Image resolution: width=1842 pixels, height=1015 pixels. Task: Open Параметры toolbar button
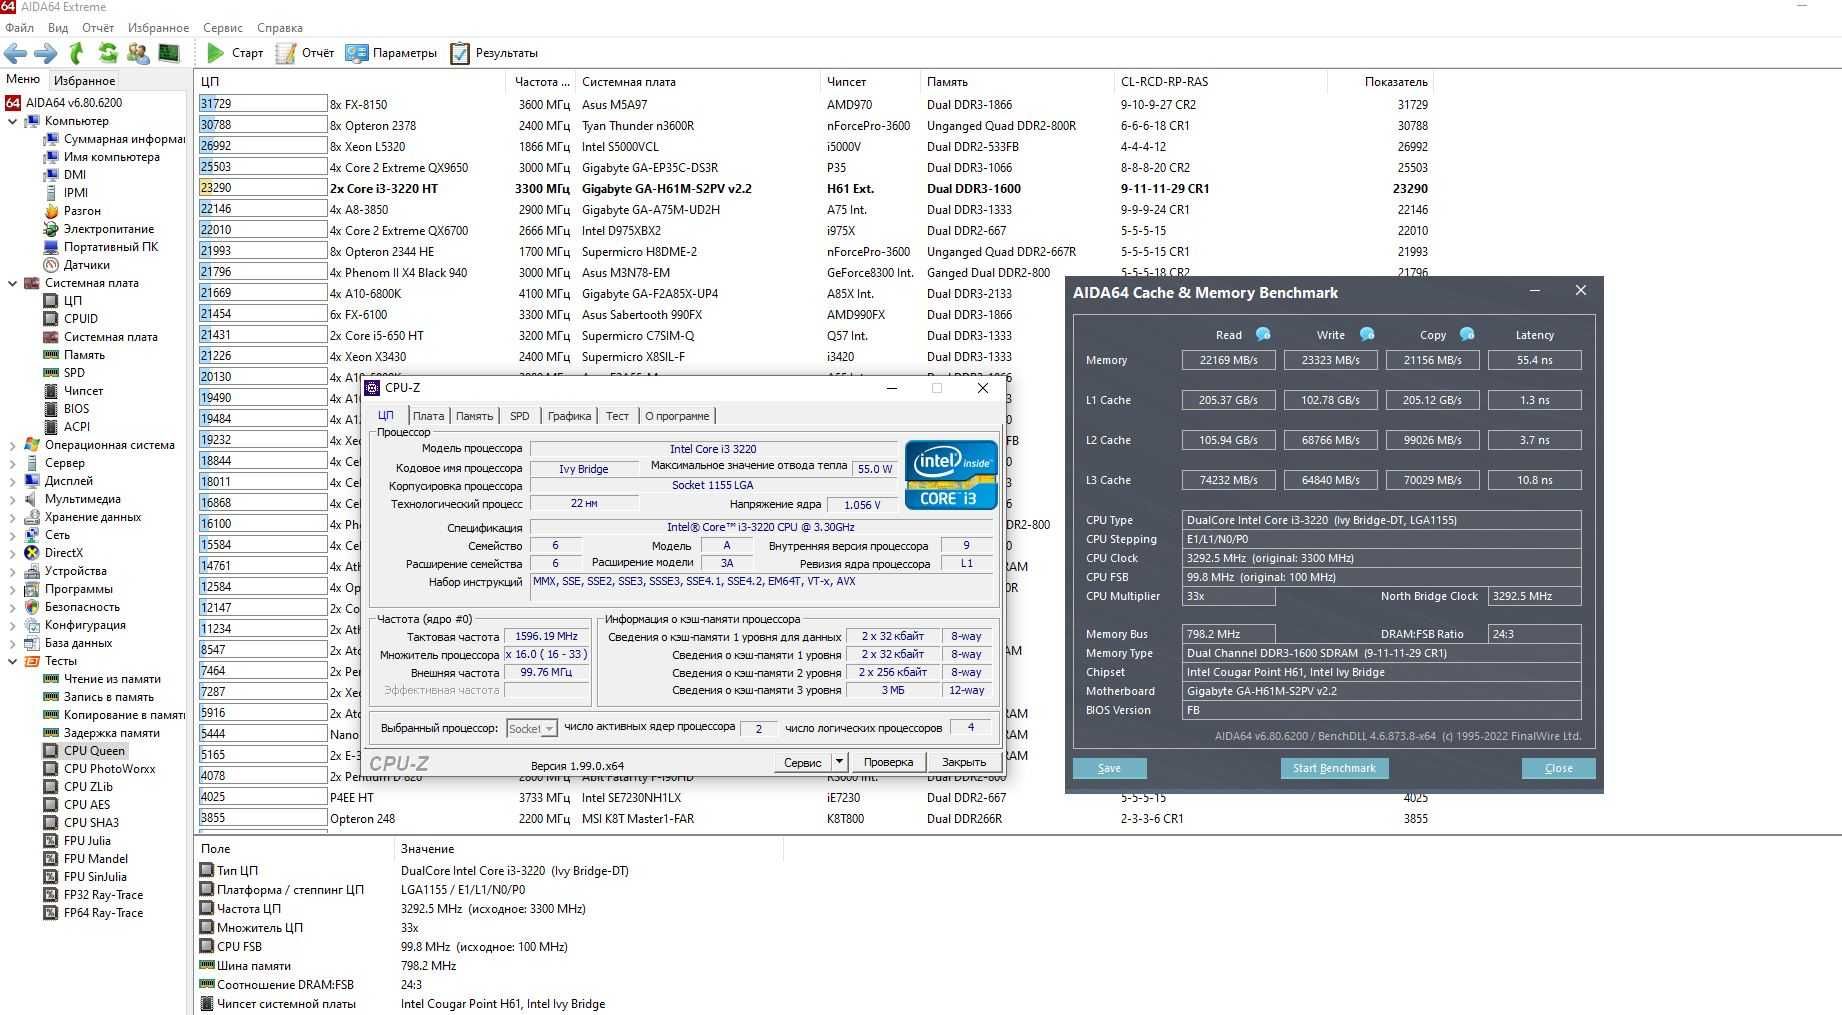tap(391, 53)
